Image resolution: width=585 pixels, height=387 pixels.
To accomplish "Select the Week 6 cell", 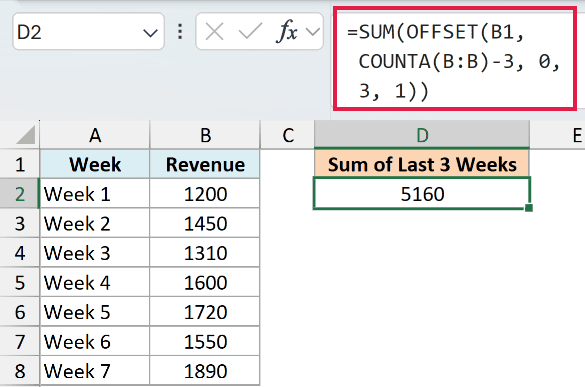I will click(x=95, y=341).
